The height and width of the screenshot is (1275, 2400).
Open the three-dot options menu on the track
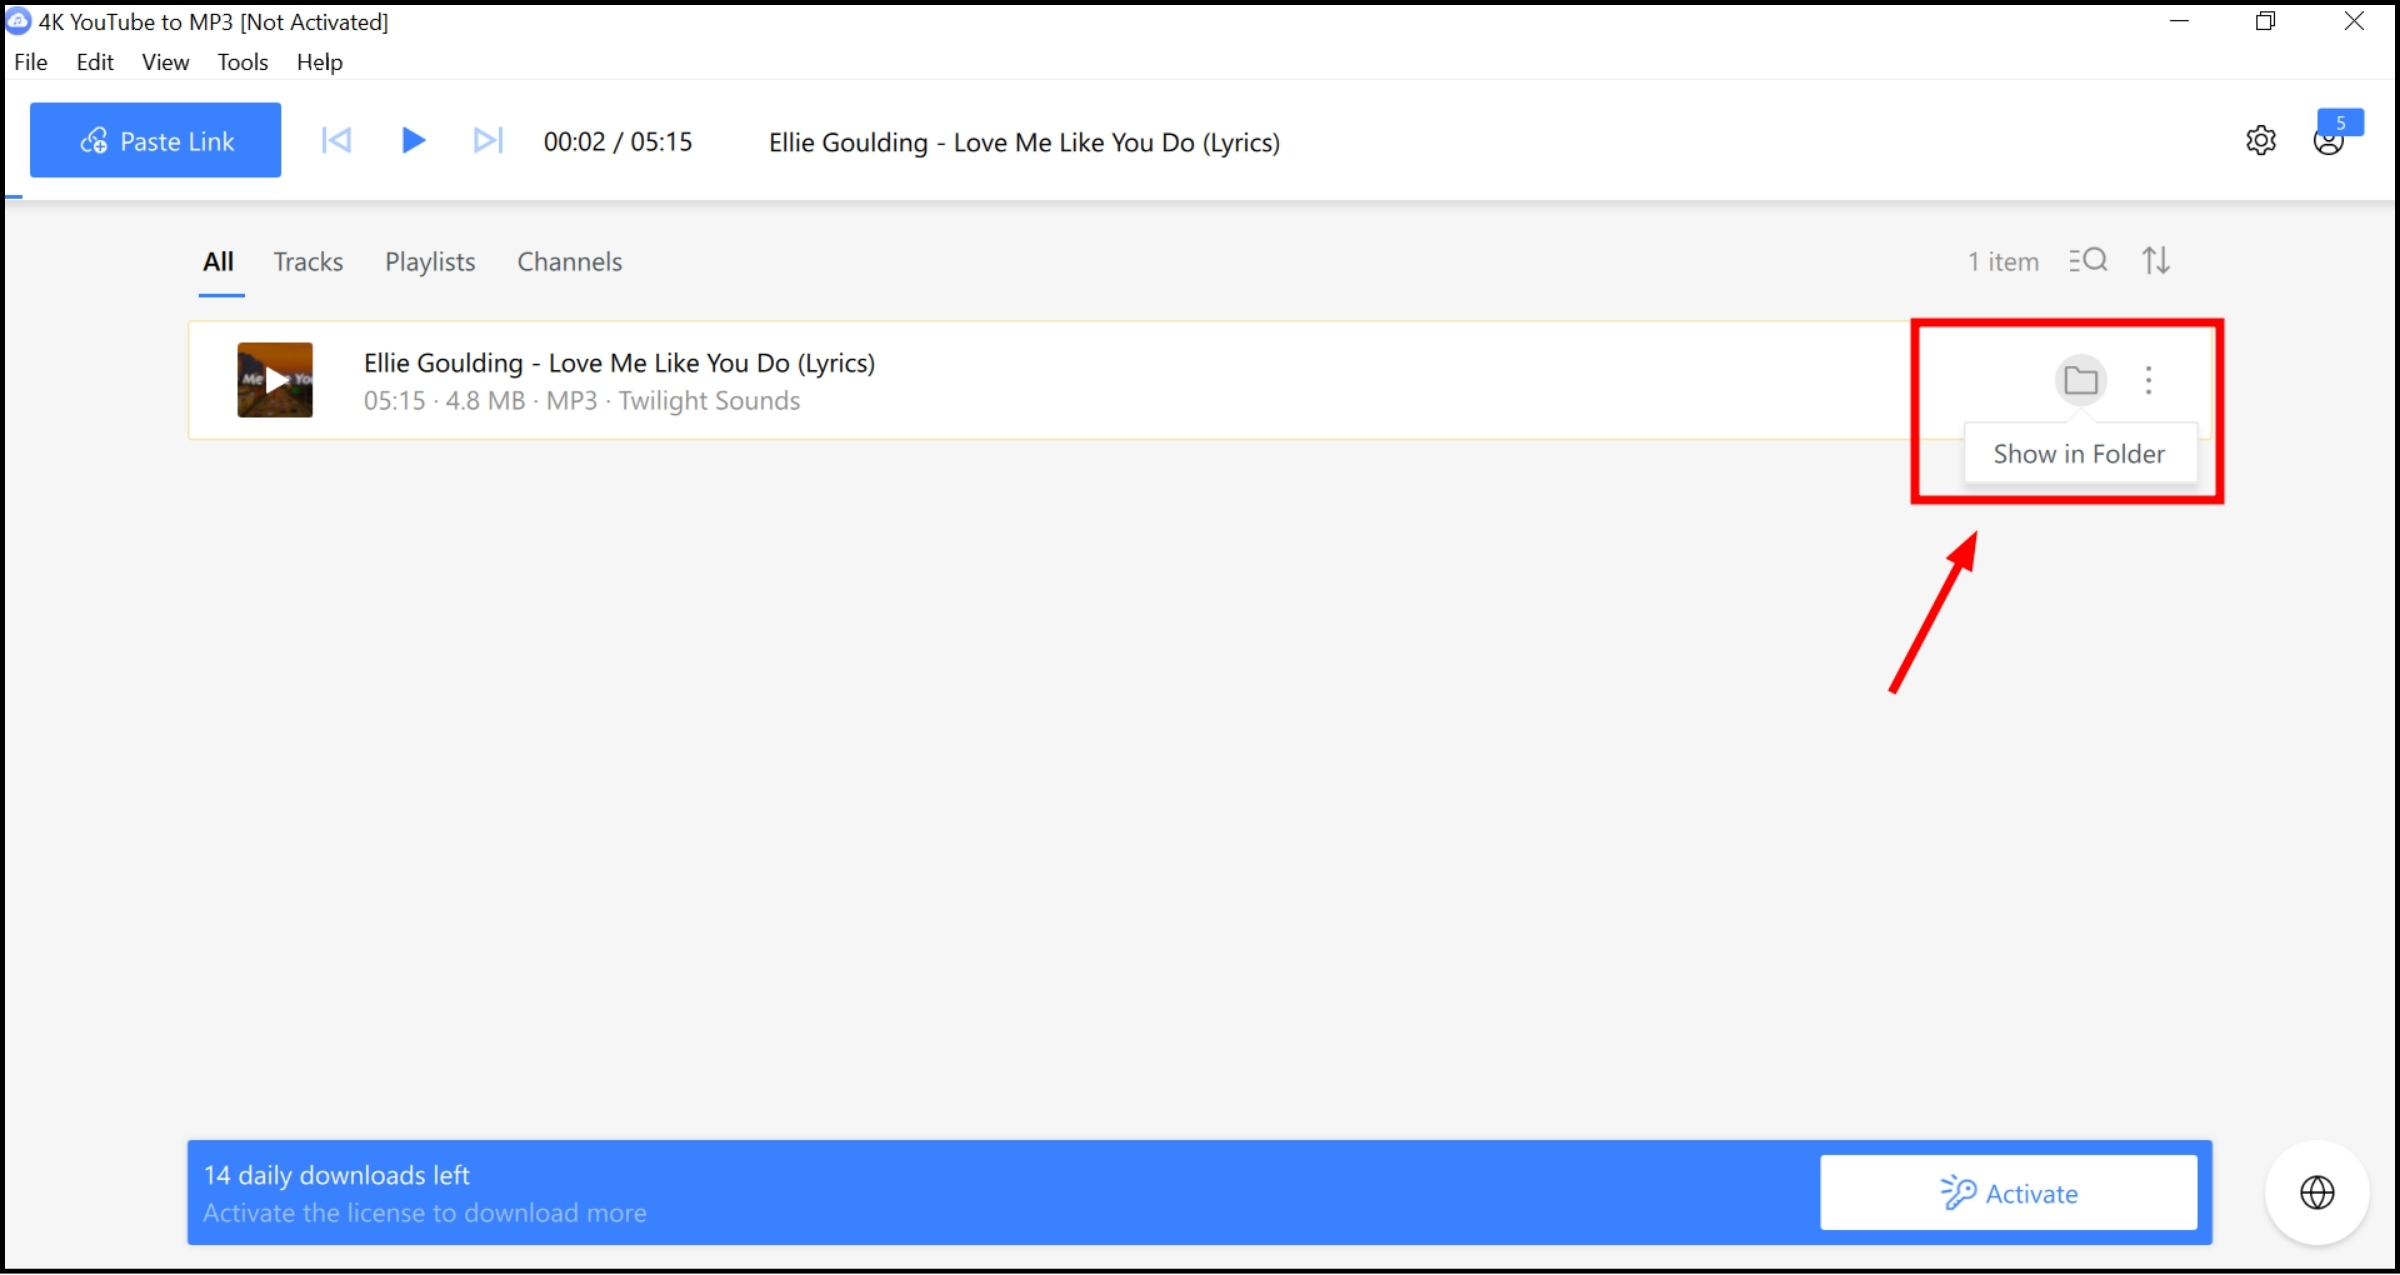(x=2148, y=380)
